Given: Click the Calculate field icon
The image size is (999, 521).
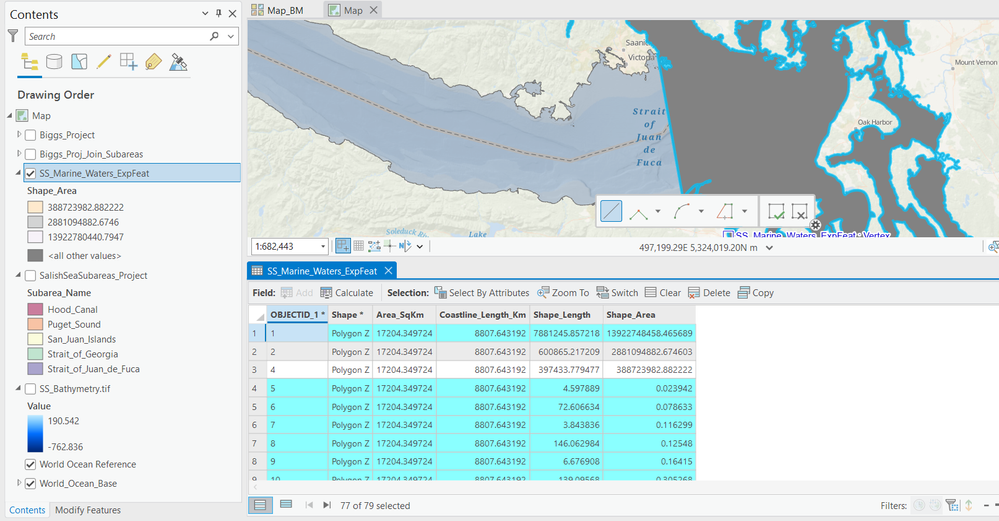Looking at the screenshot, I should tap(346, 293).
